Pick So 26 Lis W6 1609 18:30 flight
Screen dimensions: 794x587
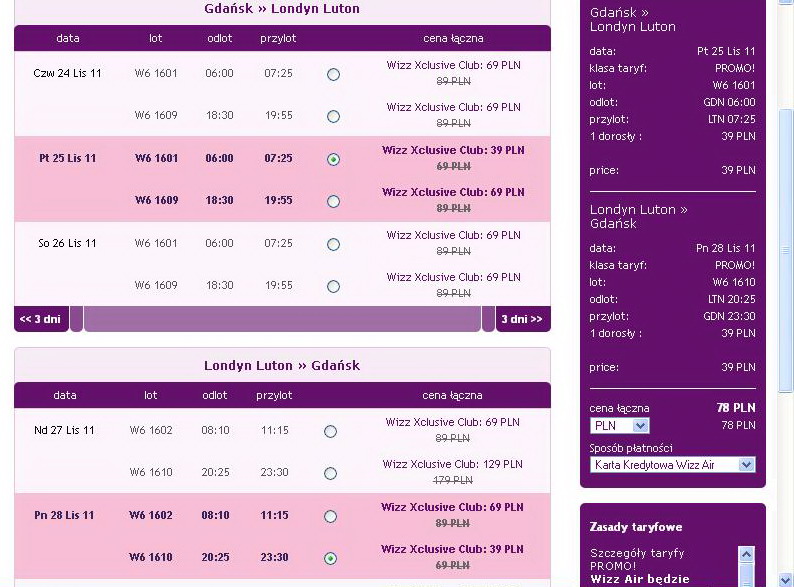333,287
